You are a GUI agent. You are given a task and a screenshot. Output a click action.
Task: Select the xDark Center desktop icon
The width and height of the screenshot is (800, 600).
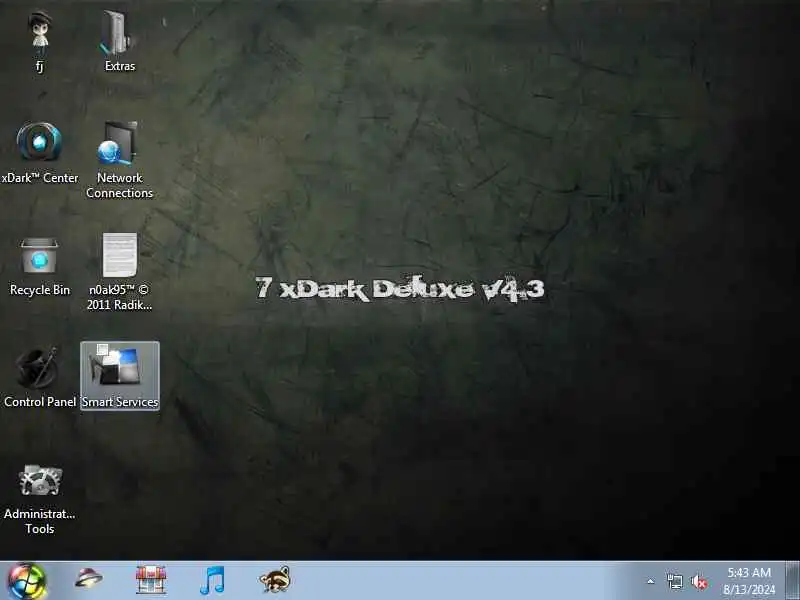coord(39,141)
